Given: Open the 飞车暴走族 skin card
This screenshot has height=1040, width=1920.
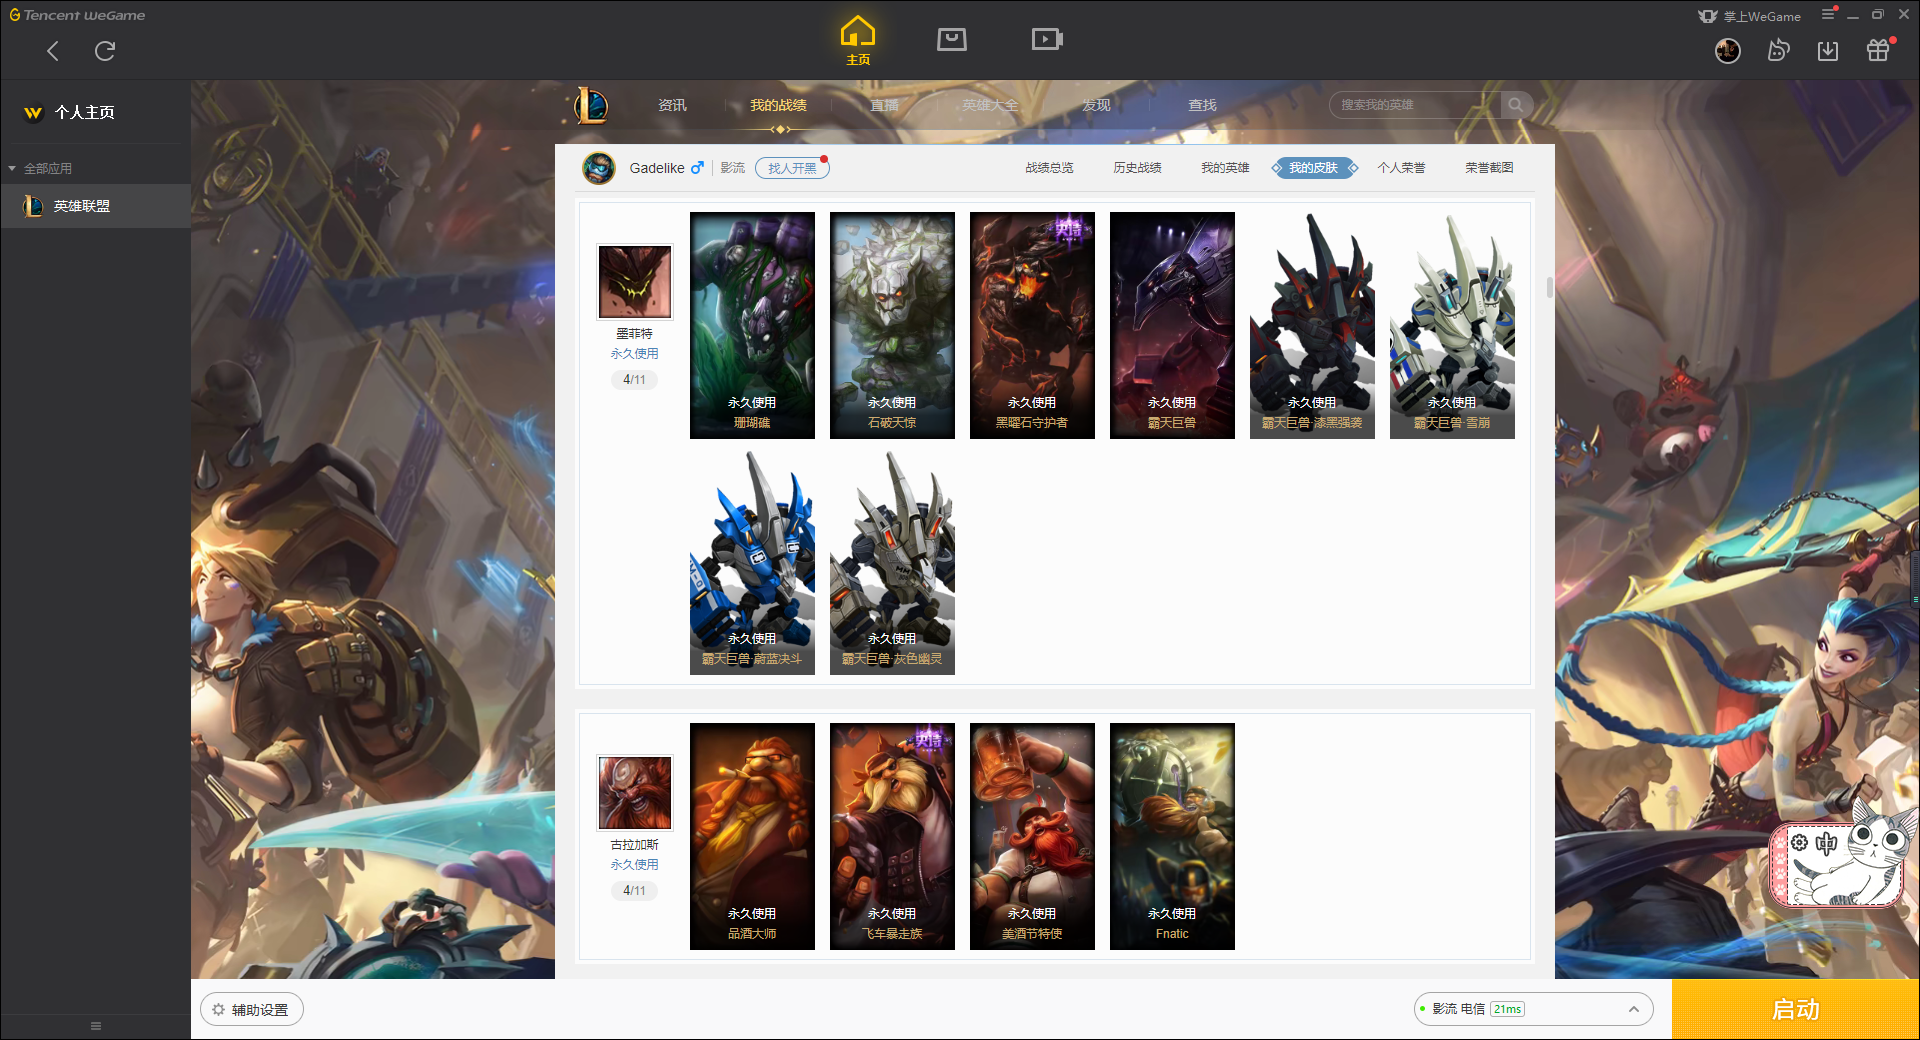Looking at the screenshot, I should click(x=892, y=836).
